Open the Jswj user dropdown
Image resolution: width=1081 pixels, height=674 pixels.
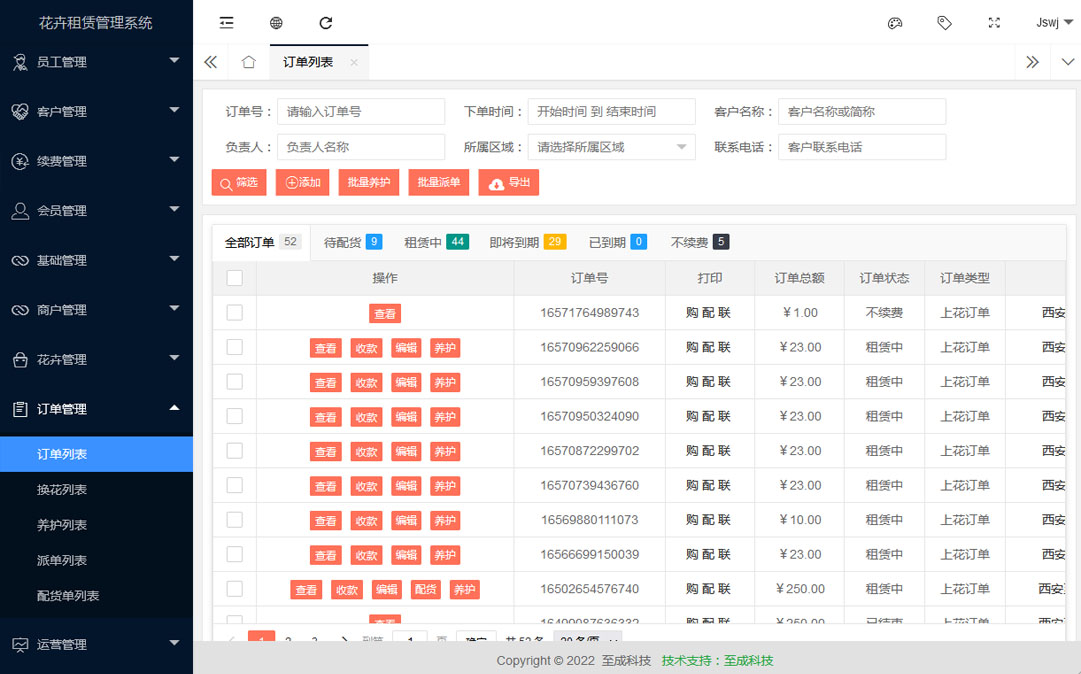[1054, 23]
